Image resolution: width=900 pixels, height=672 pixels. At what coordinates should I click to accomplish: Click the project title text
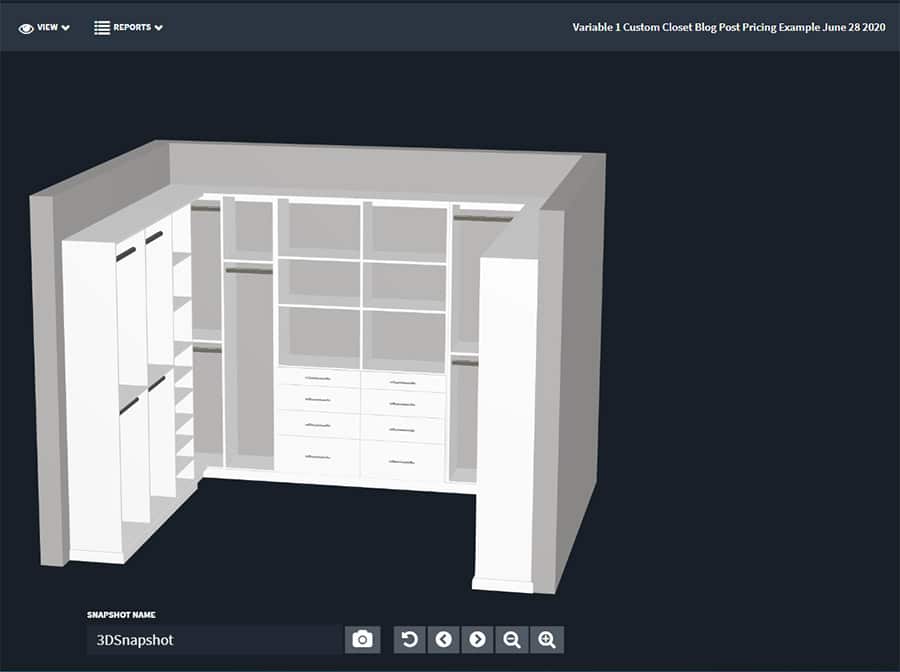pos(728,27)
